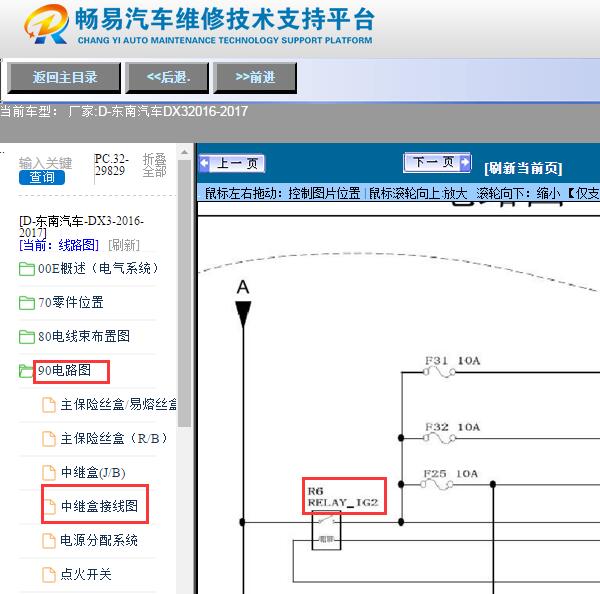Image resolution: width=600 pixels, height=594 pixels.
Task: Click document icon of 中继盒接线图
Action: click(x=50, y=507)
